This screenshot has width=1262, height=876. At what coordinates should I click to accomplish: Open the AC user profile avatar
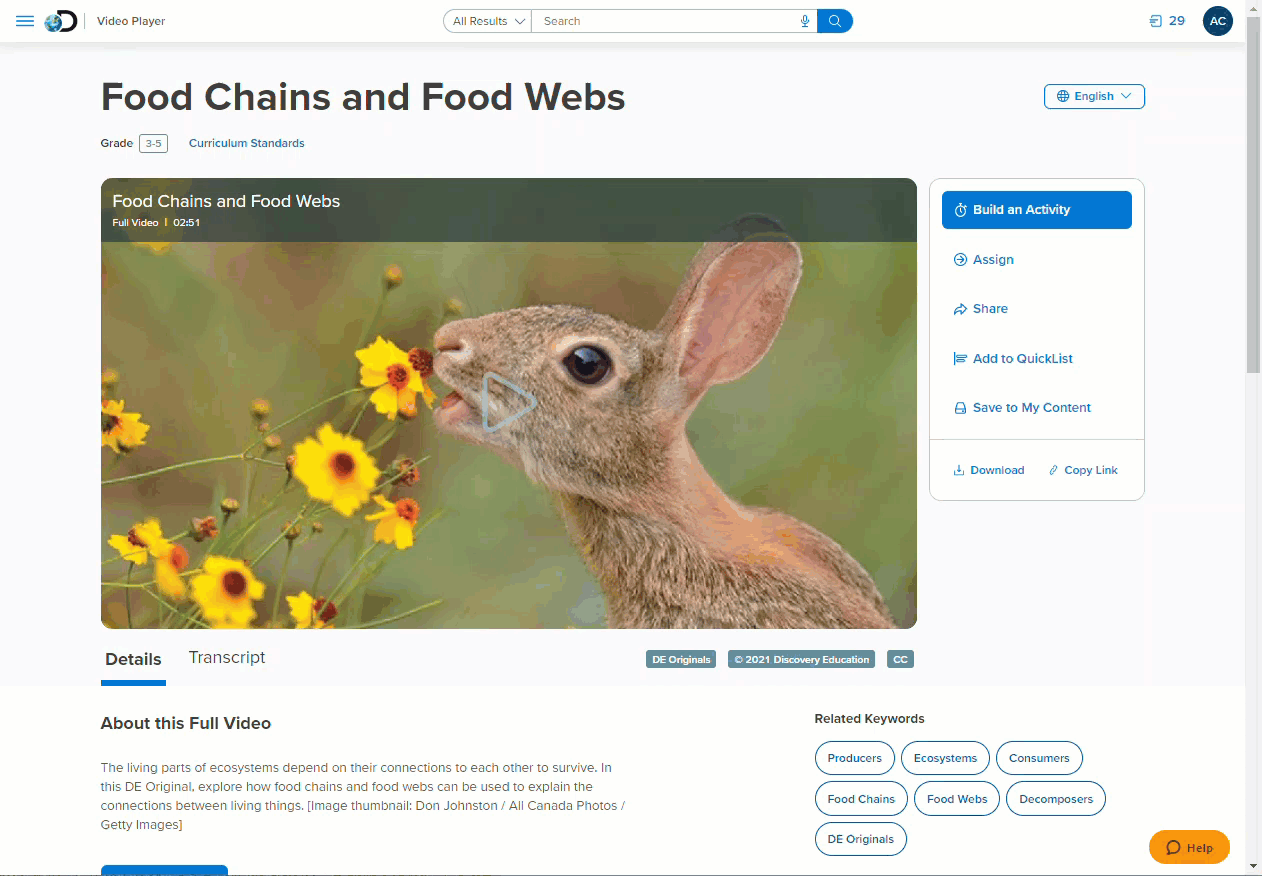pyautogui.click(x=1218, y=21)
